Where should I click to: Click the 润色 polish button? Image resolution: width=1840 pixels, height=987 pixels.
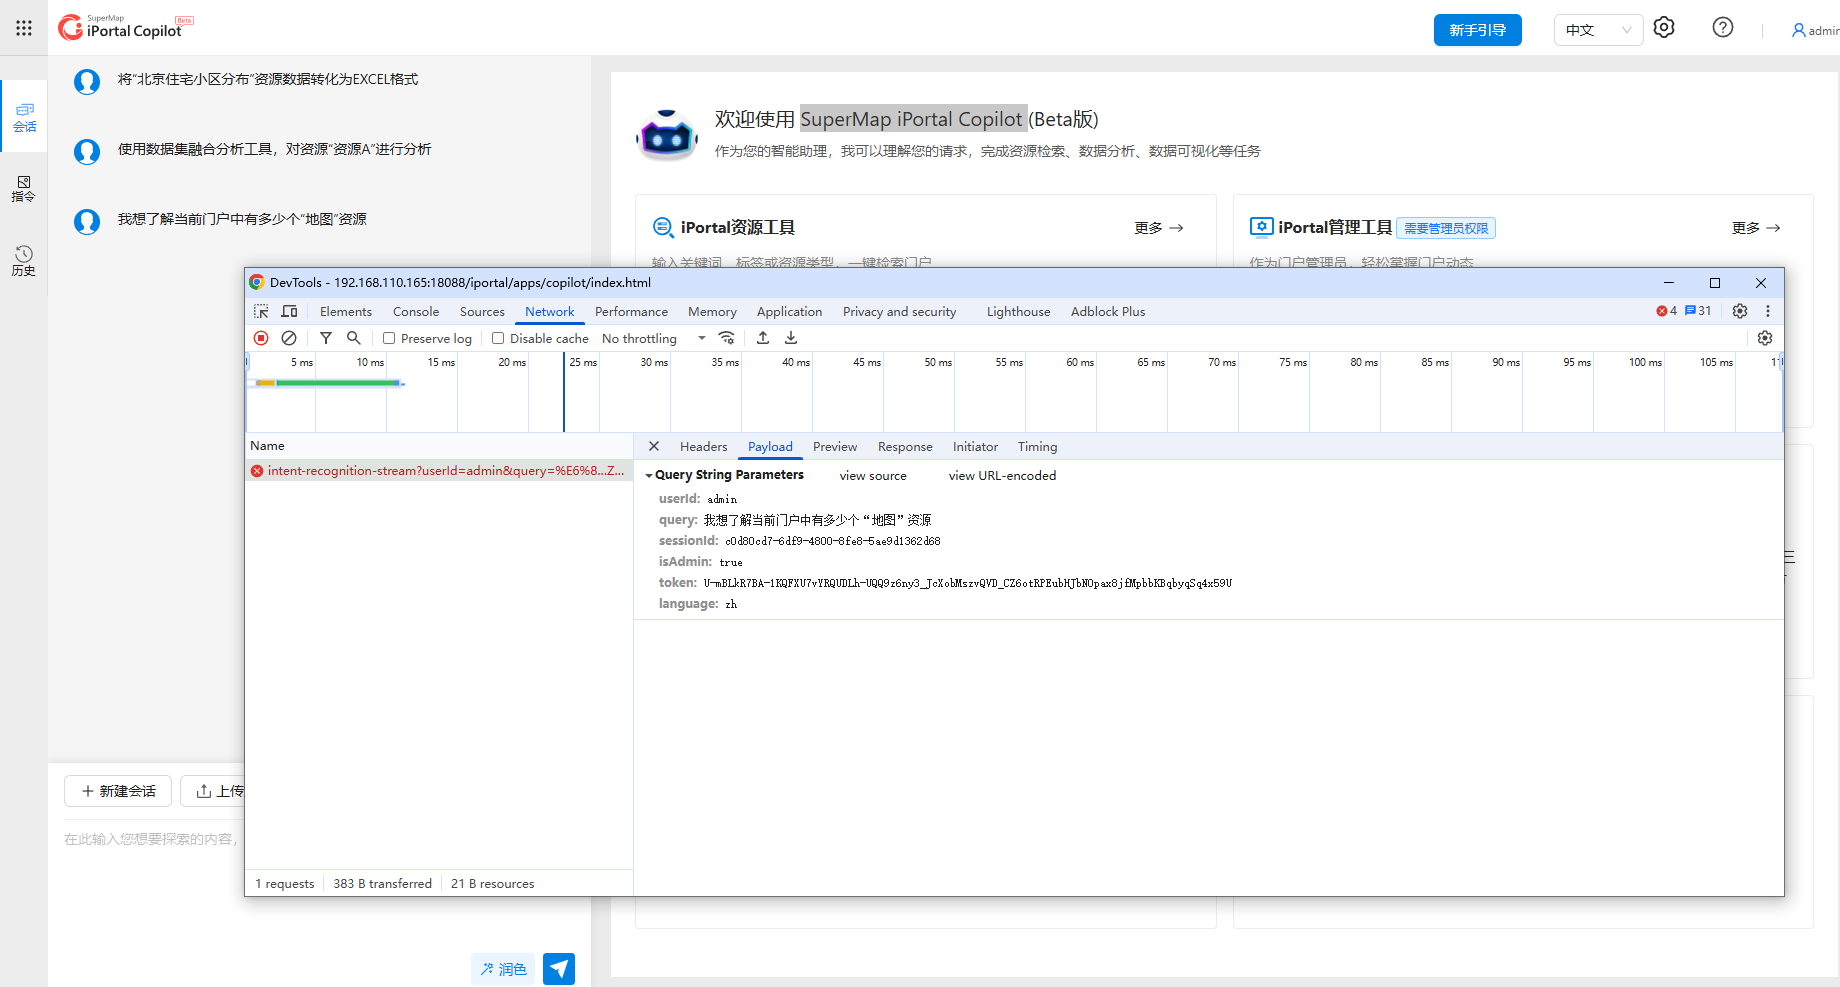503,969
